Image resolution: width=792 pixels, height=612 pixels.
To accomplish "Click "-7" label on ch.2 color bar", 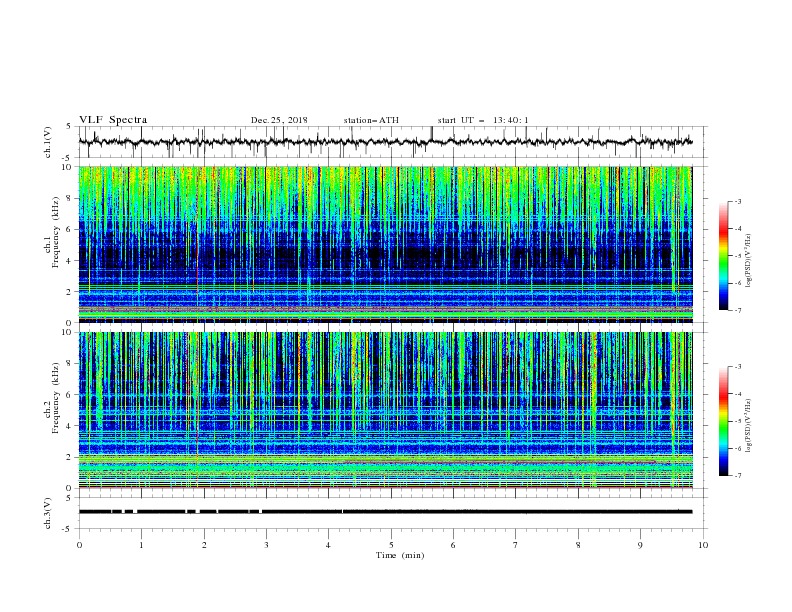I will 738,475.
